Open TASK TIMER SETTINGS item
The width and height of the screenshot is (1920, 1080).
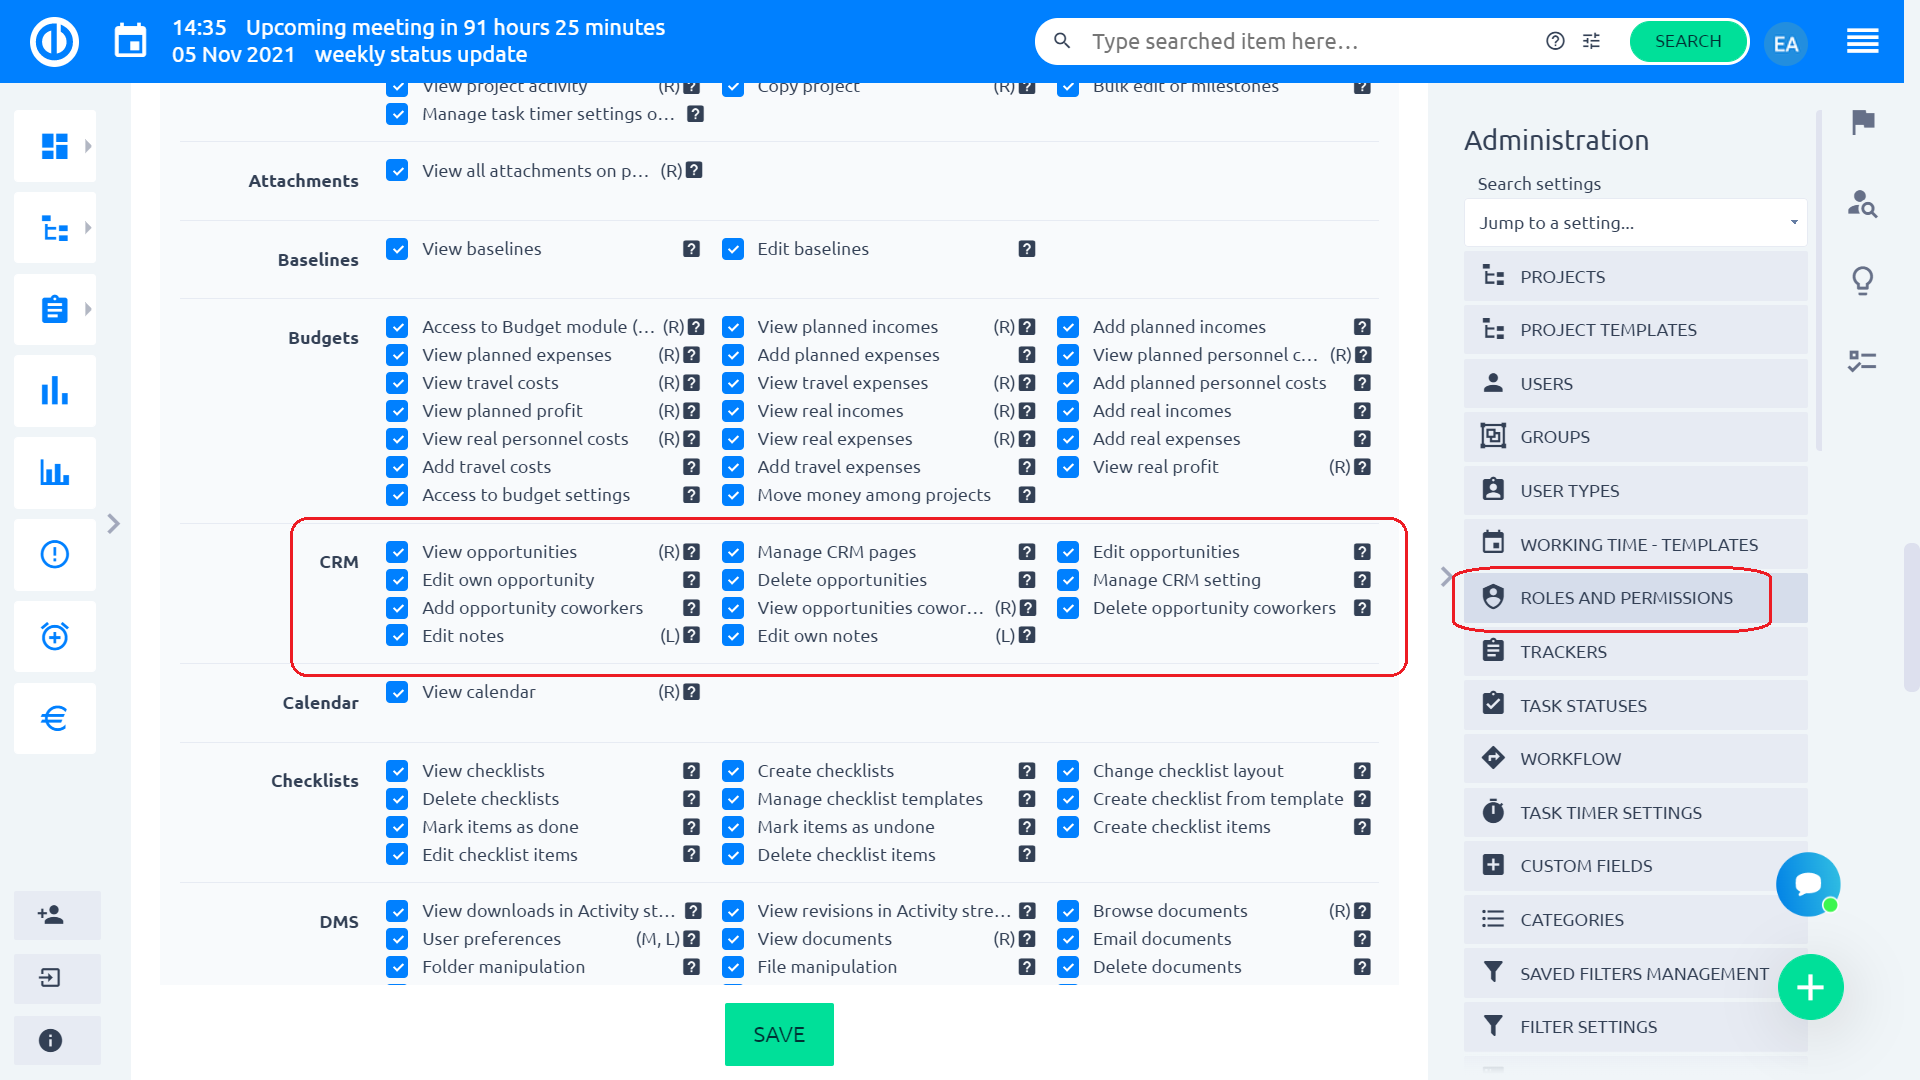[x=1635, y=813]
